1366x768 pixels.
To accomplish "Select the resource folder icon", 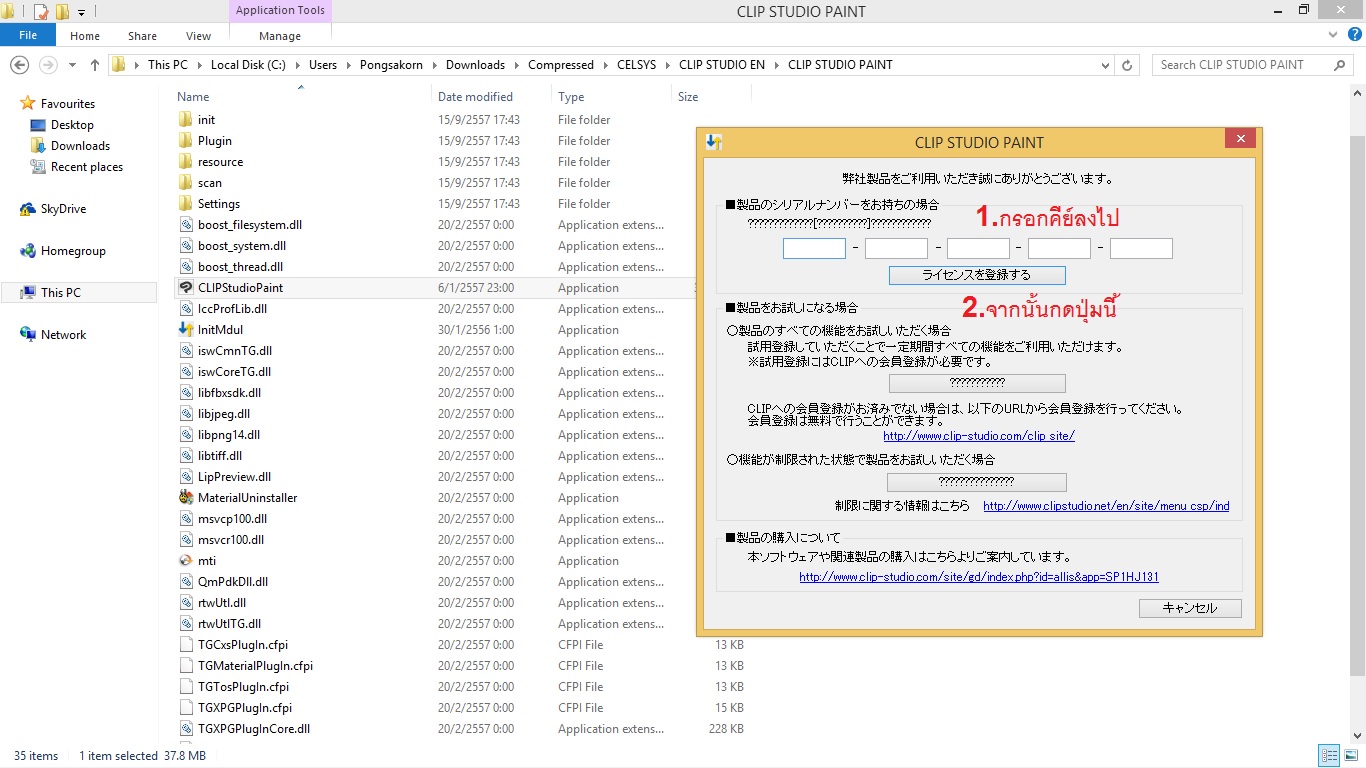I will click(185, 162).
